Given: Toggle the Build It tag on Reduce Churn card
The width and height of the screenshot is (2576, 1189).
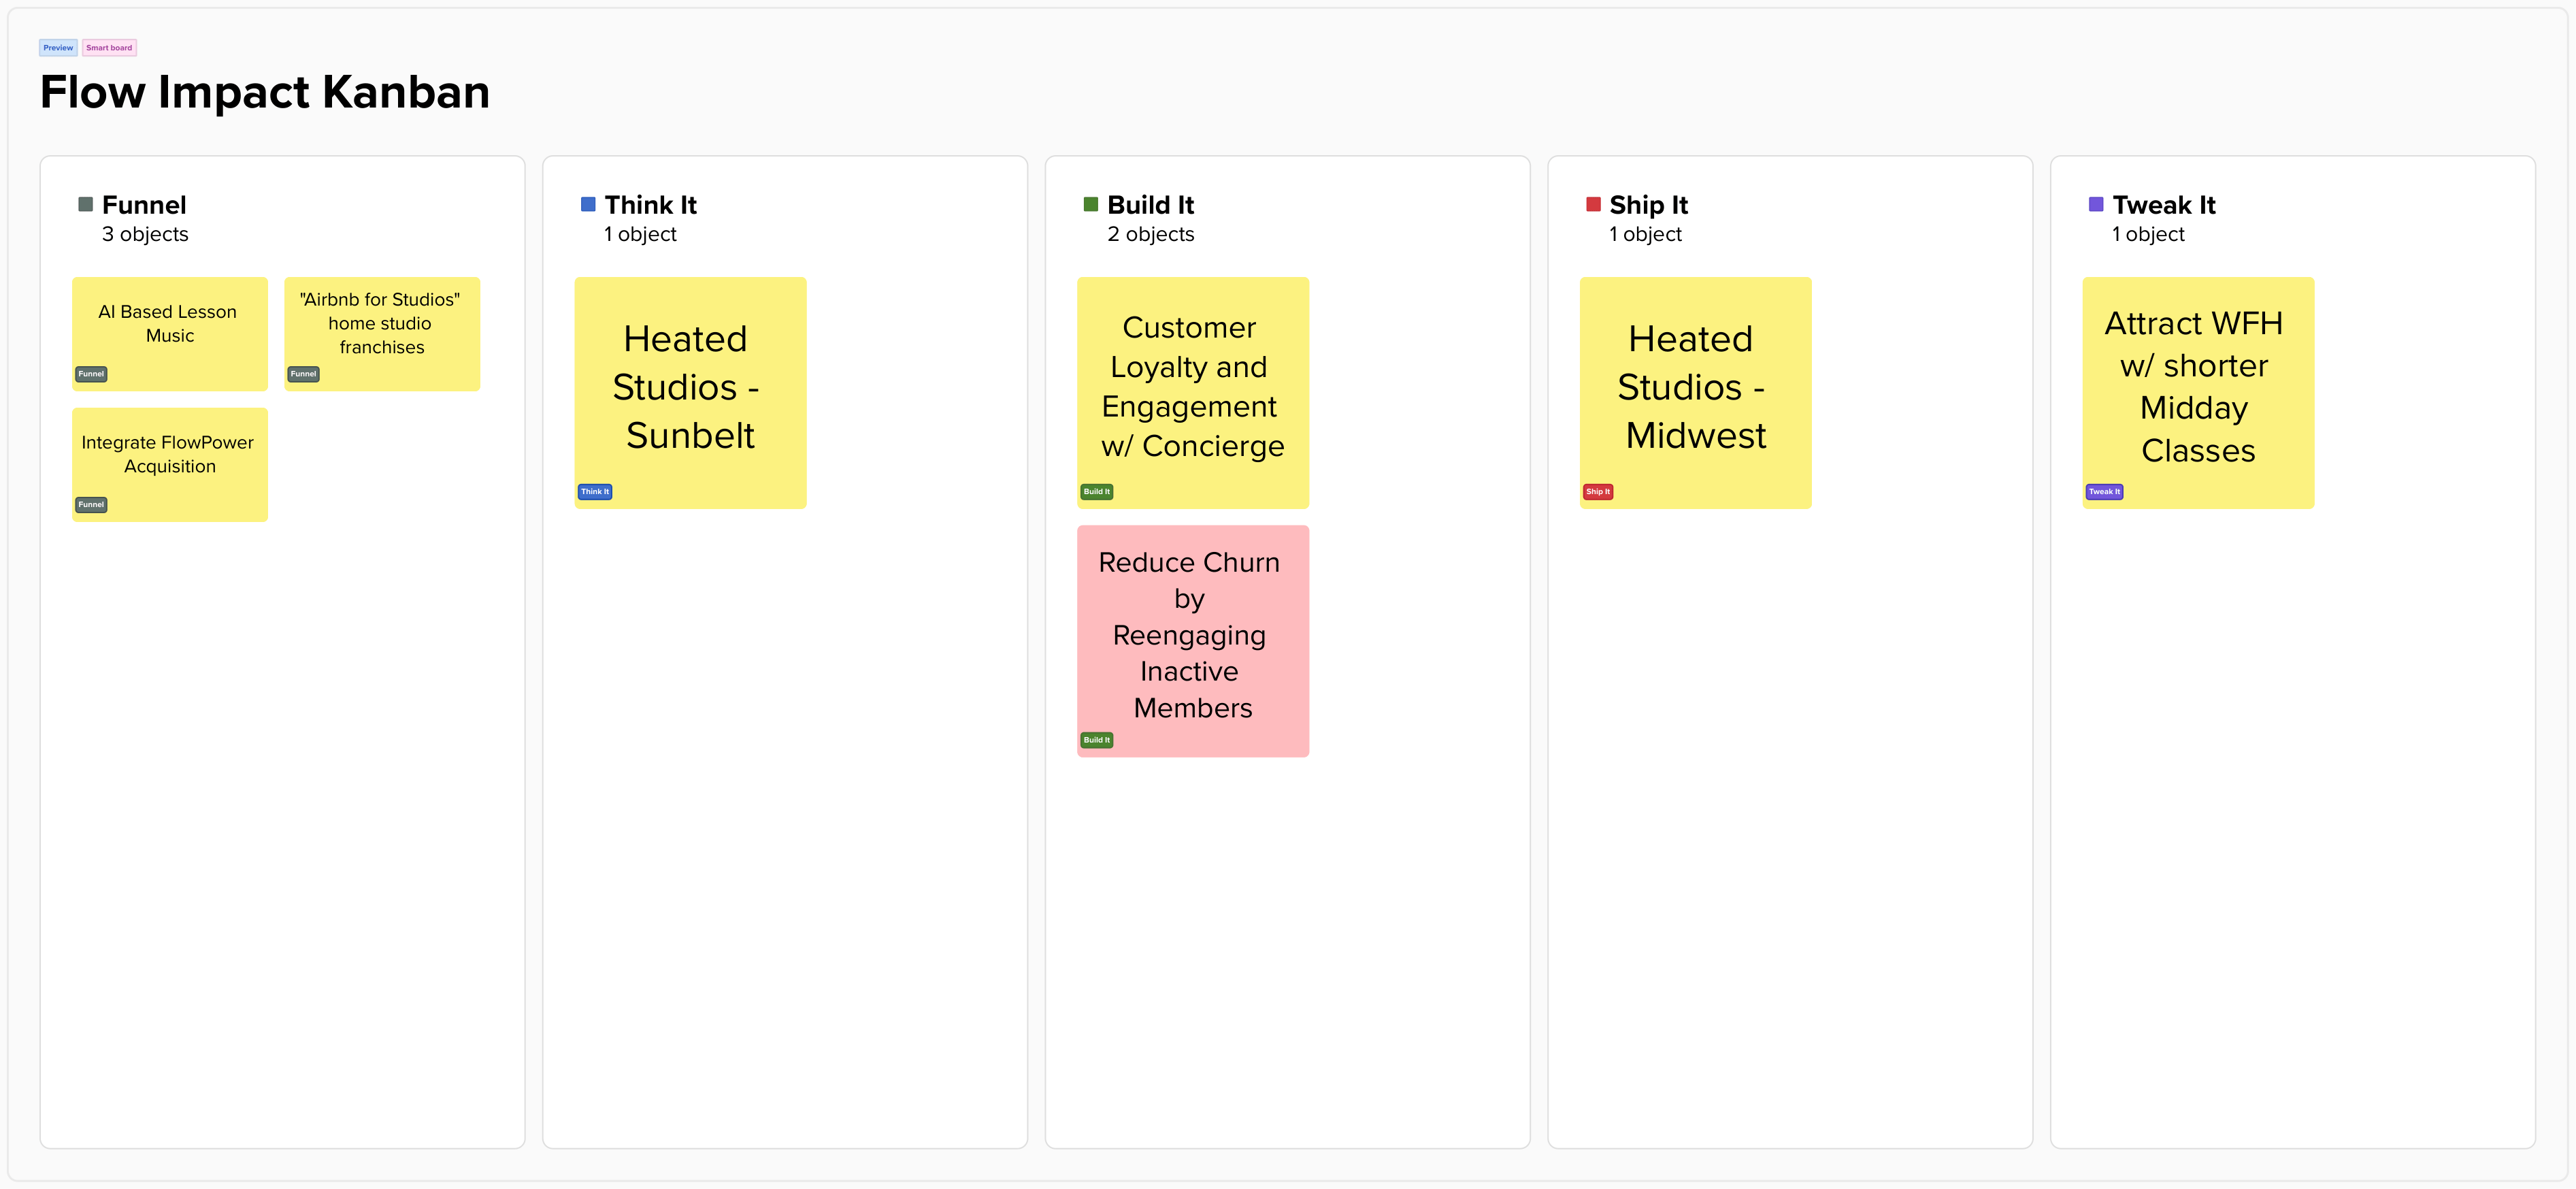Looking at the screenshot, I should click(x=1097, y=739).
